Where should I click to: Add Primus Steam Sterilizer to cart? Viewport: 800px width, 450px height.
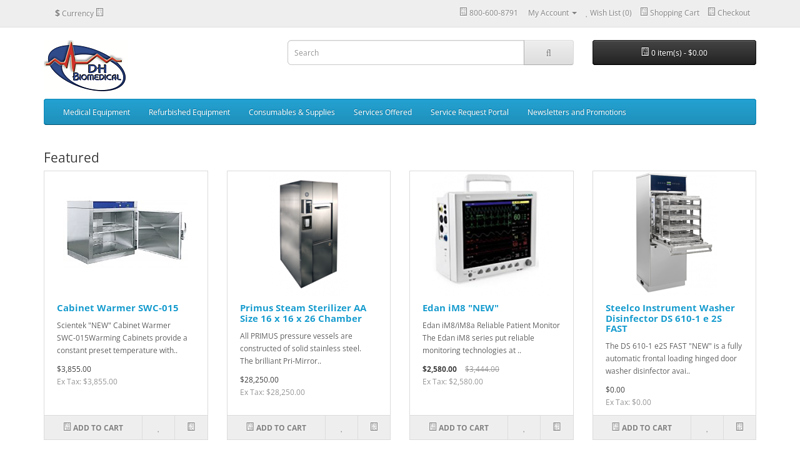tap(276, 428)
